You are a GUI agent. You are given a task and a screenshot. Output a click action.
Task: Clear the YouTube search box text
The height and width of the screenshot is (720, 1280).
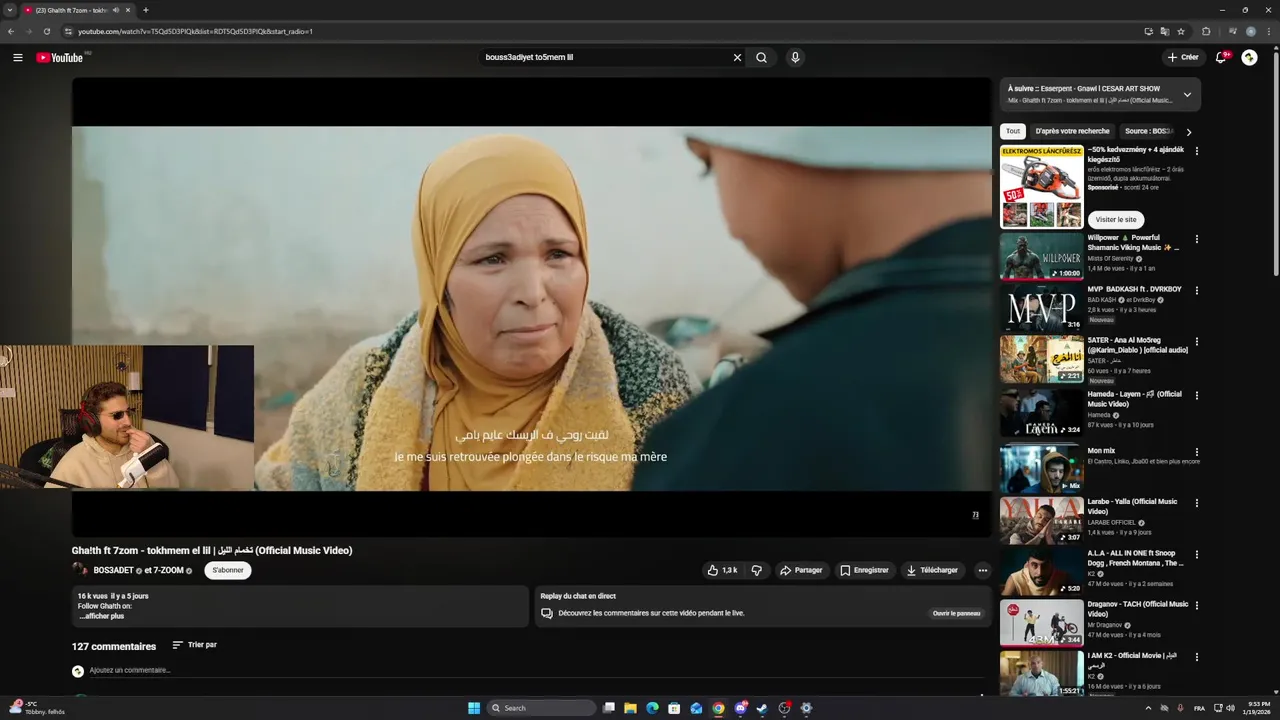(x=737, y=58)
